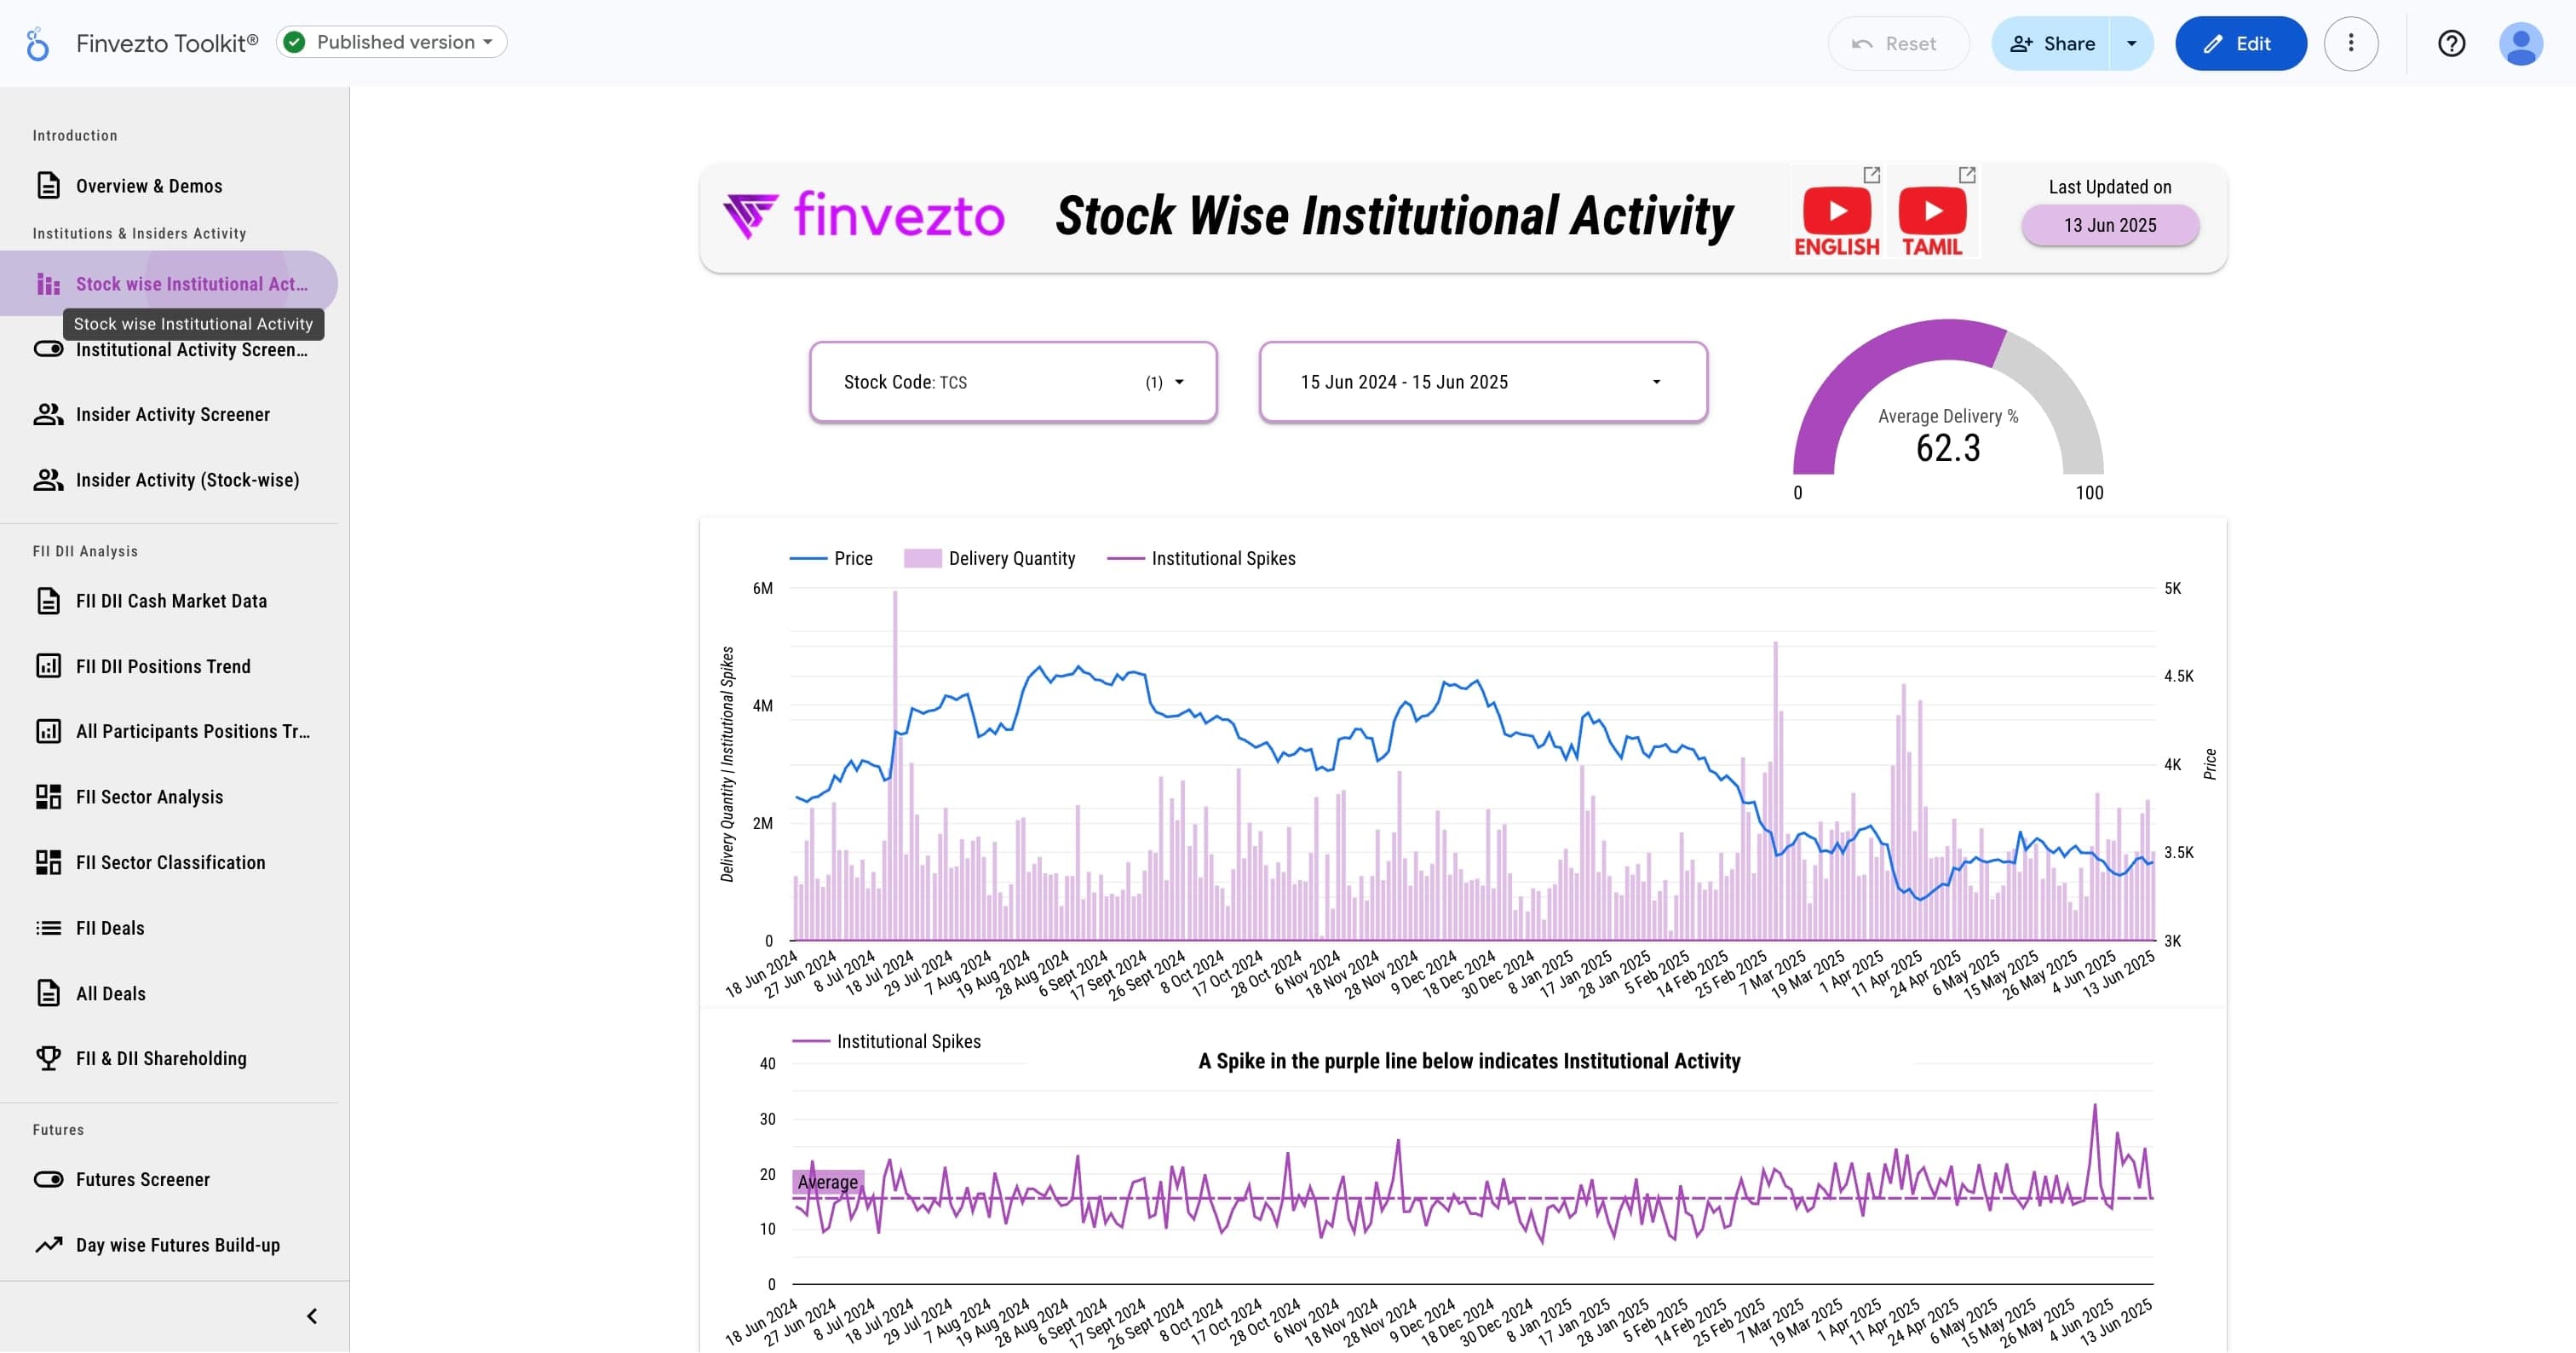Open the user account avatar

(2520, 44)
